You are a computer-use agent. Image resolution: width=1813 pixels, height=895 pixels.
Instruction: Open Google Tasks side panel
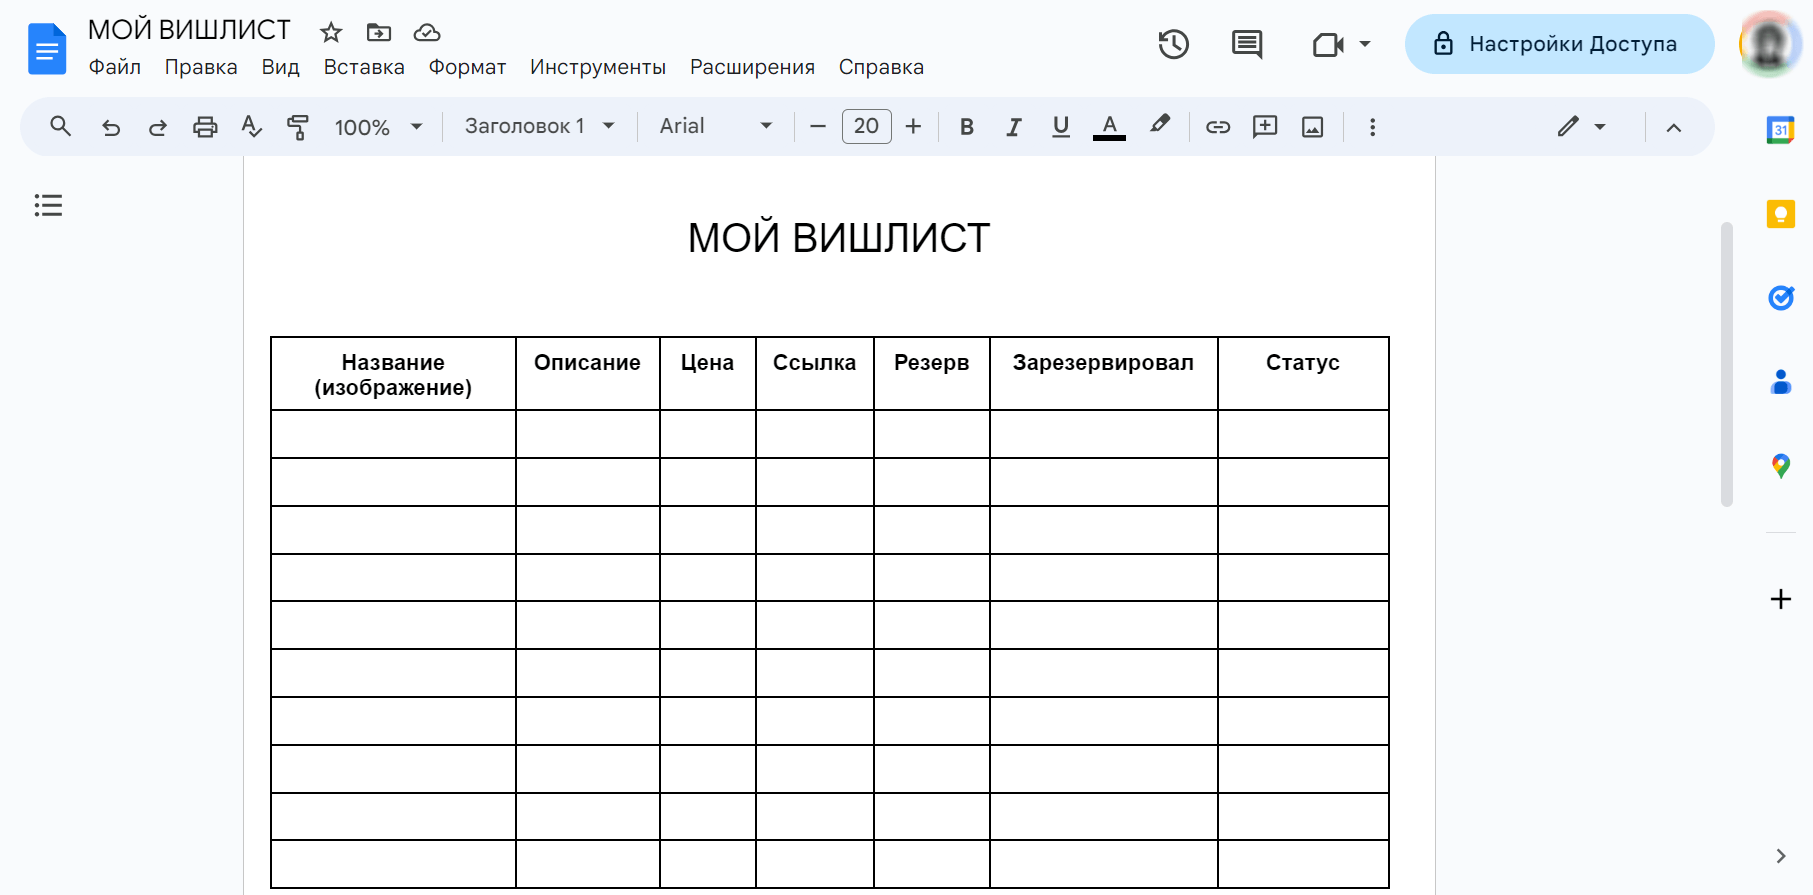tap(1781, 298)
